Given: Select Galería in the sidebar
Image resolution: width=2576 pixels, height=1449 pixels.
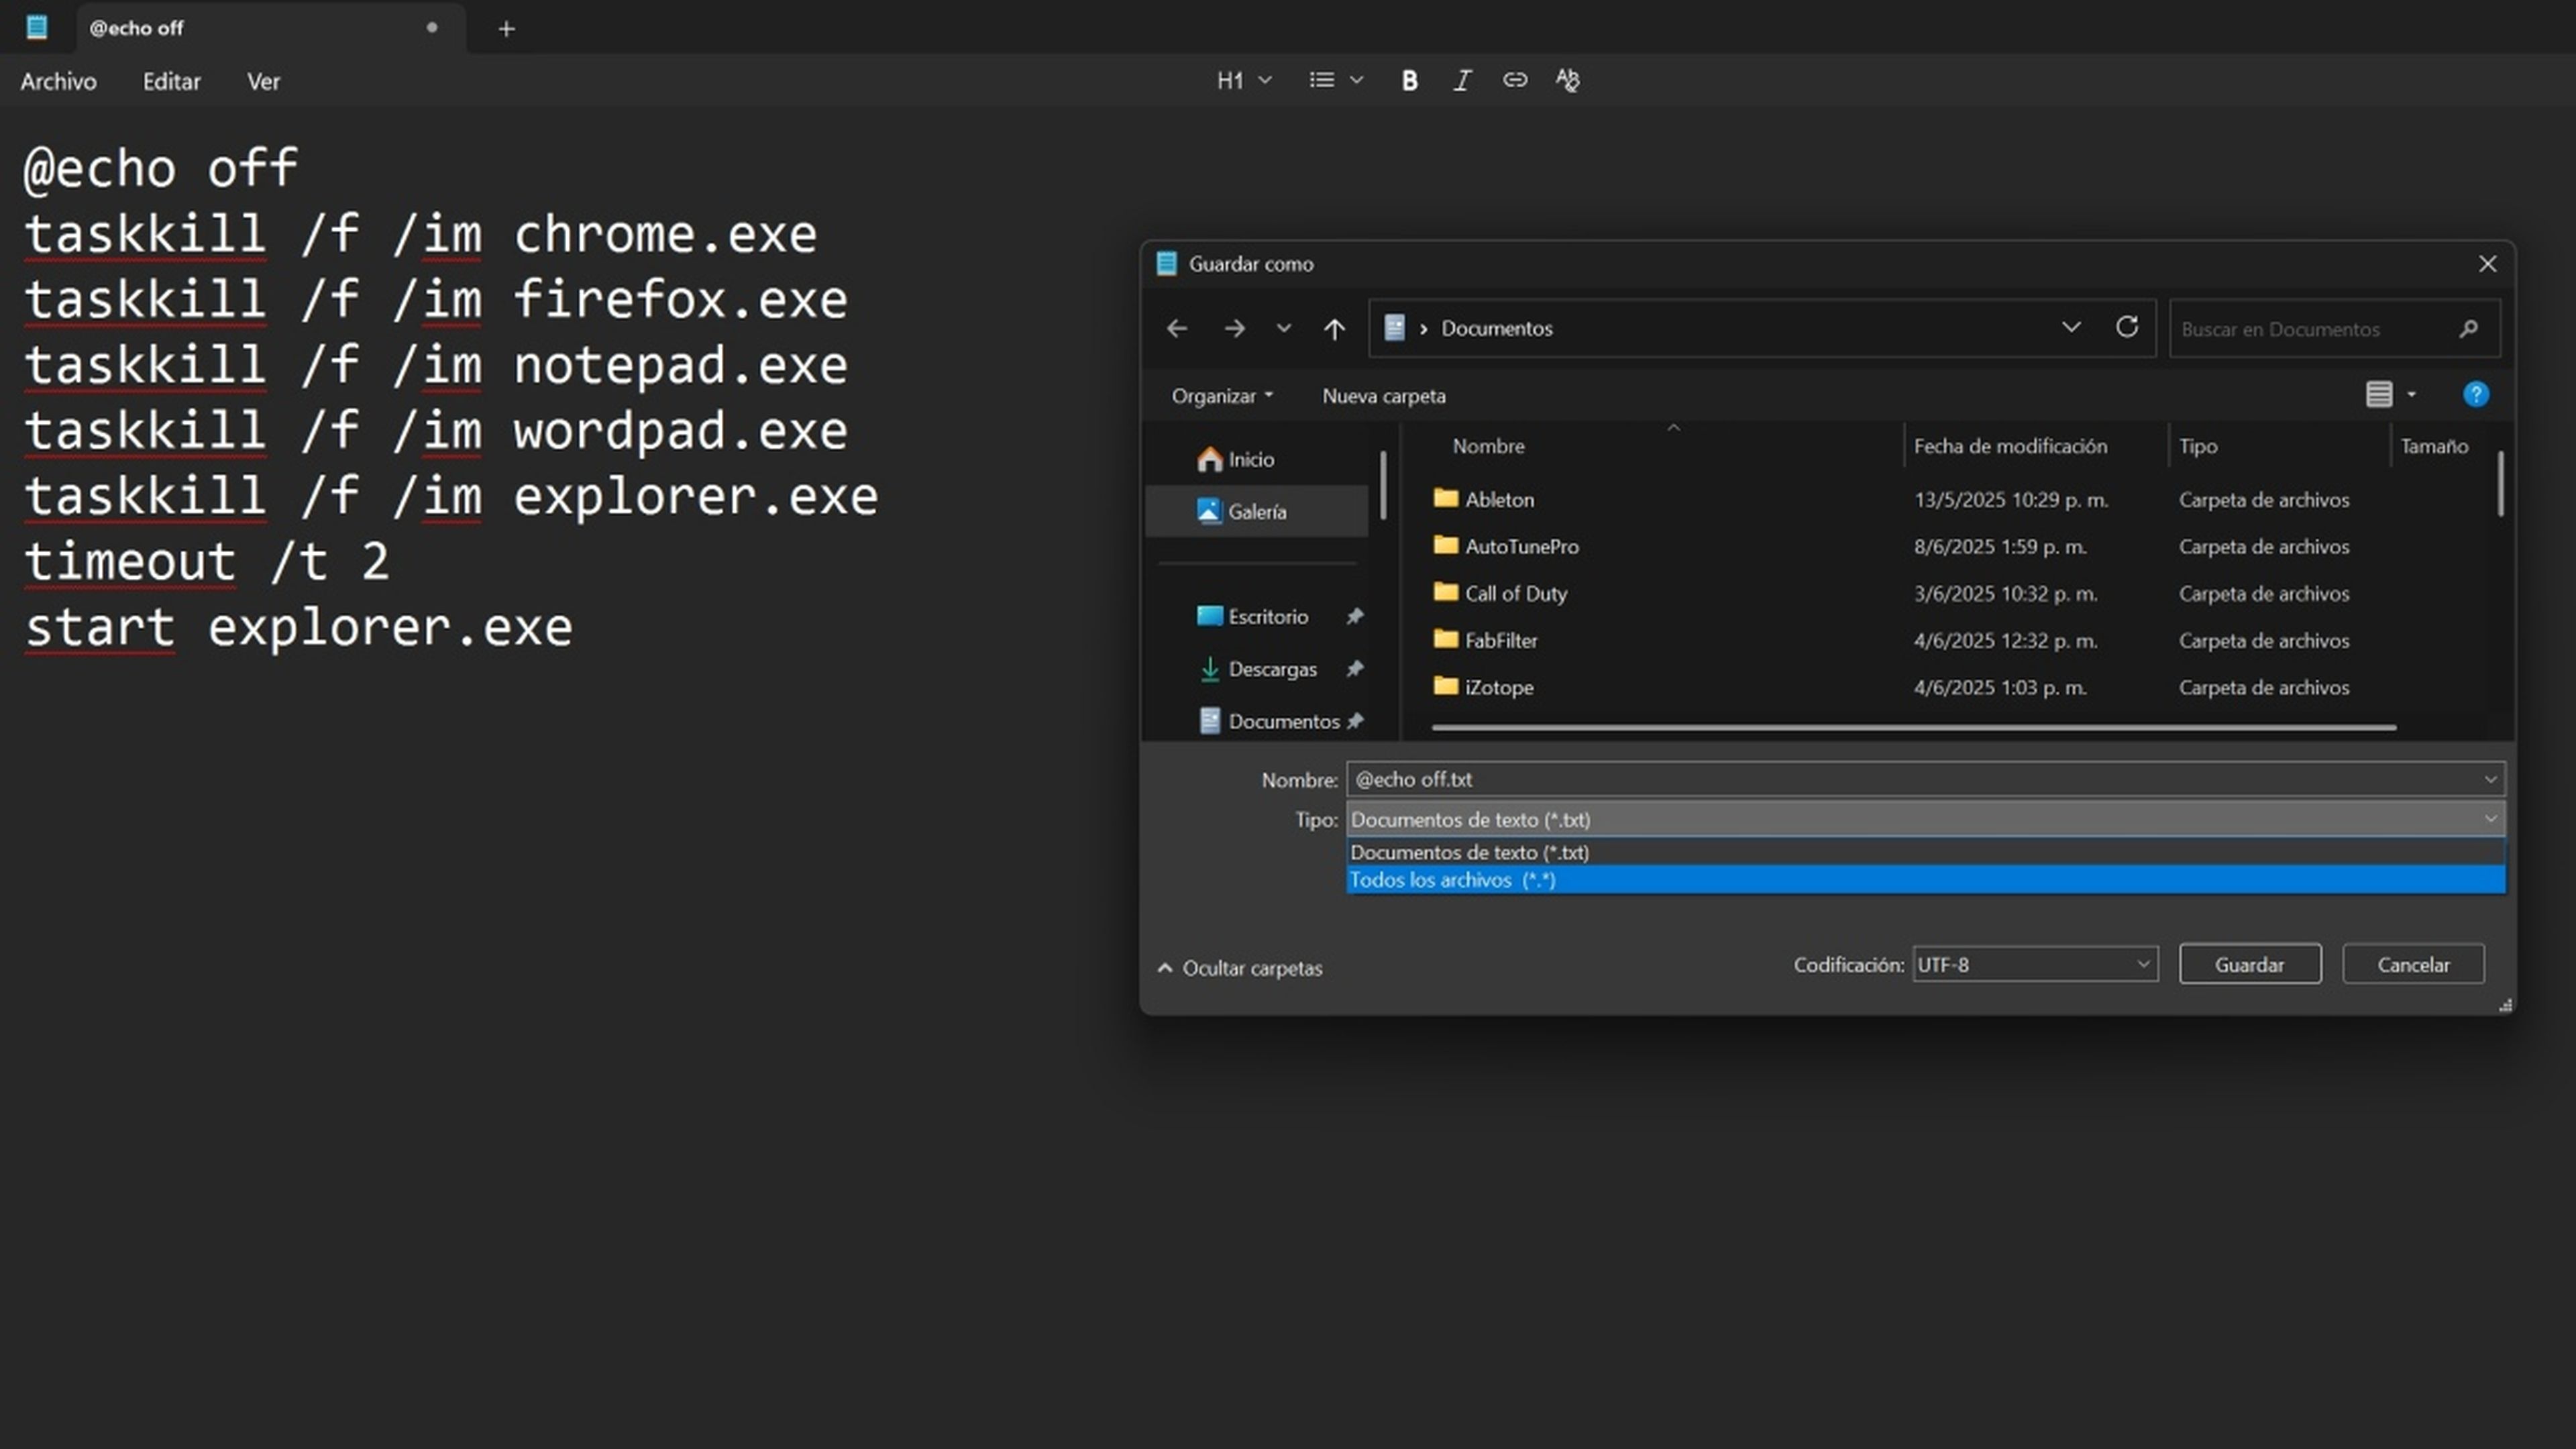Looking at the screenshot, I should [1256, 511].
